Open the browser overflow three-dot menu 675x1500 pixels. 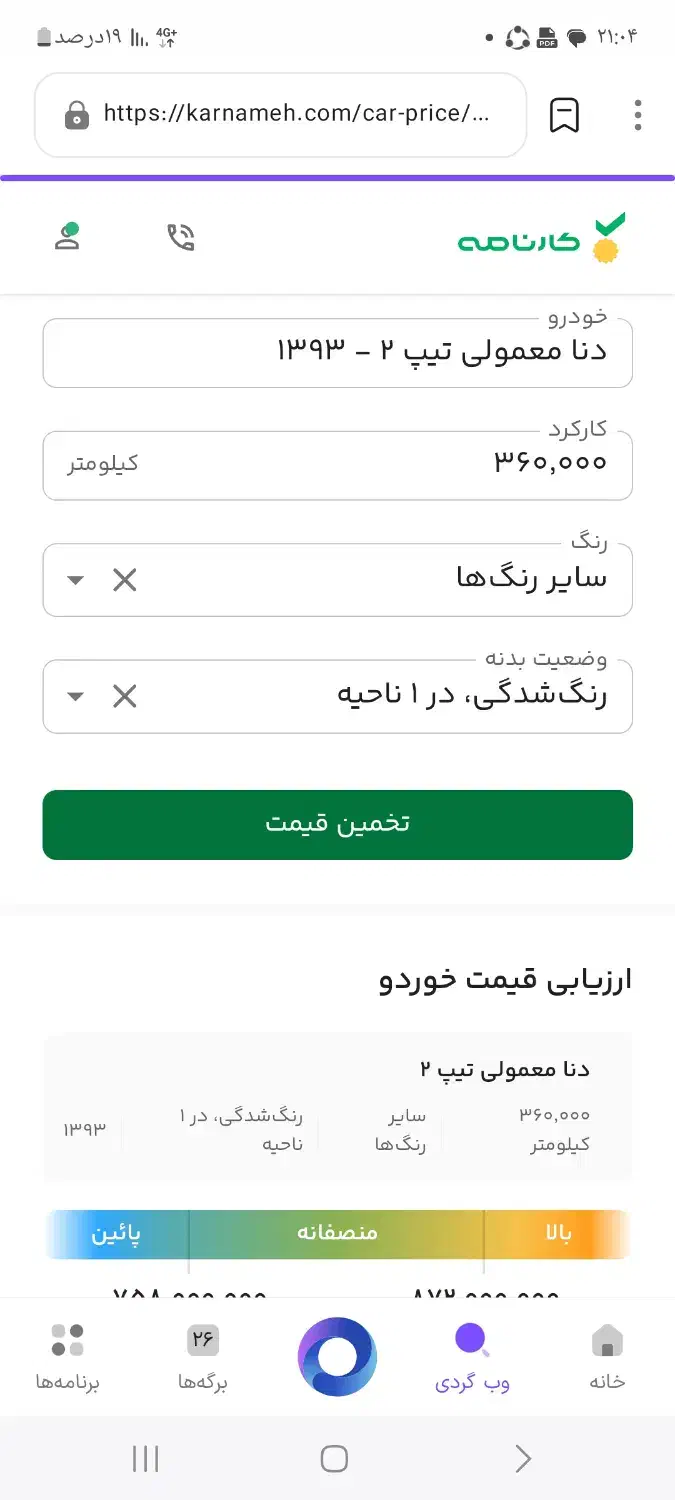tap(637, 115)
